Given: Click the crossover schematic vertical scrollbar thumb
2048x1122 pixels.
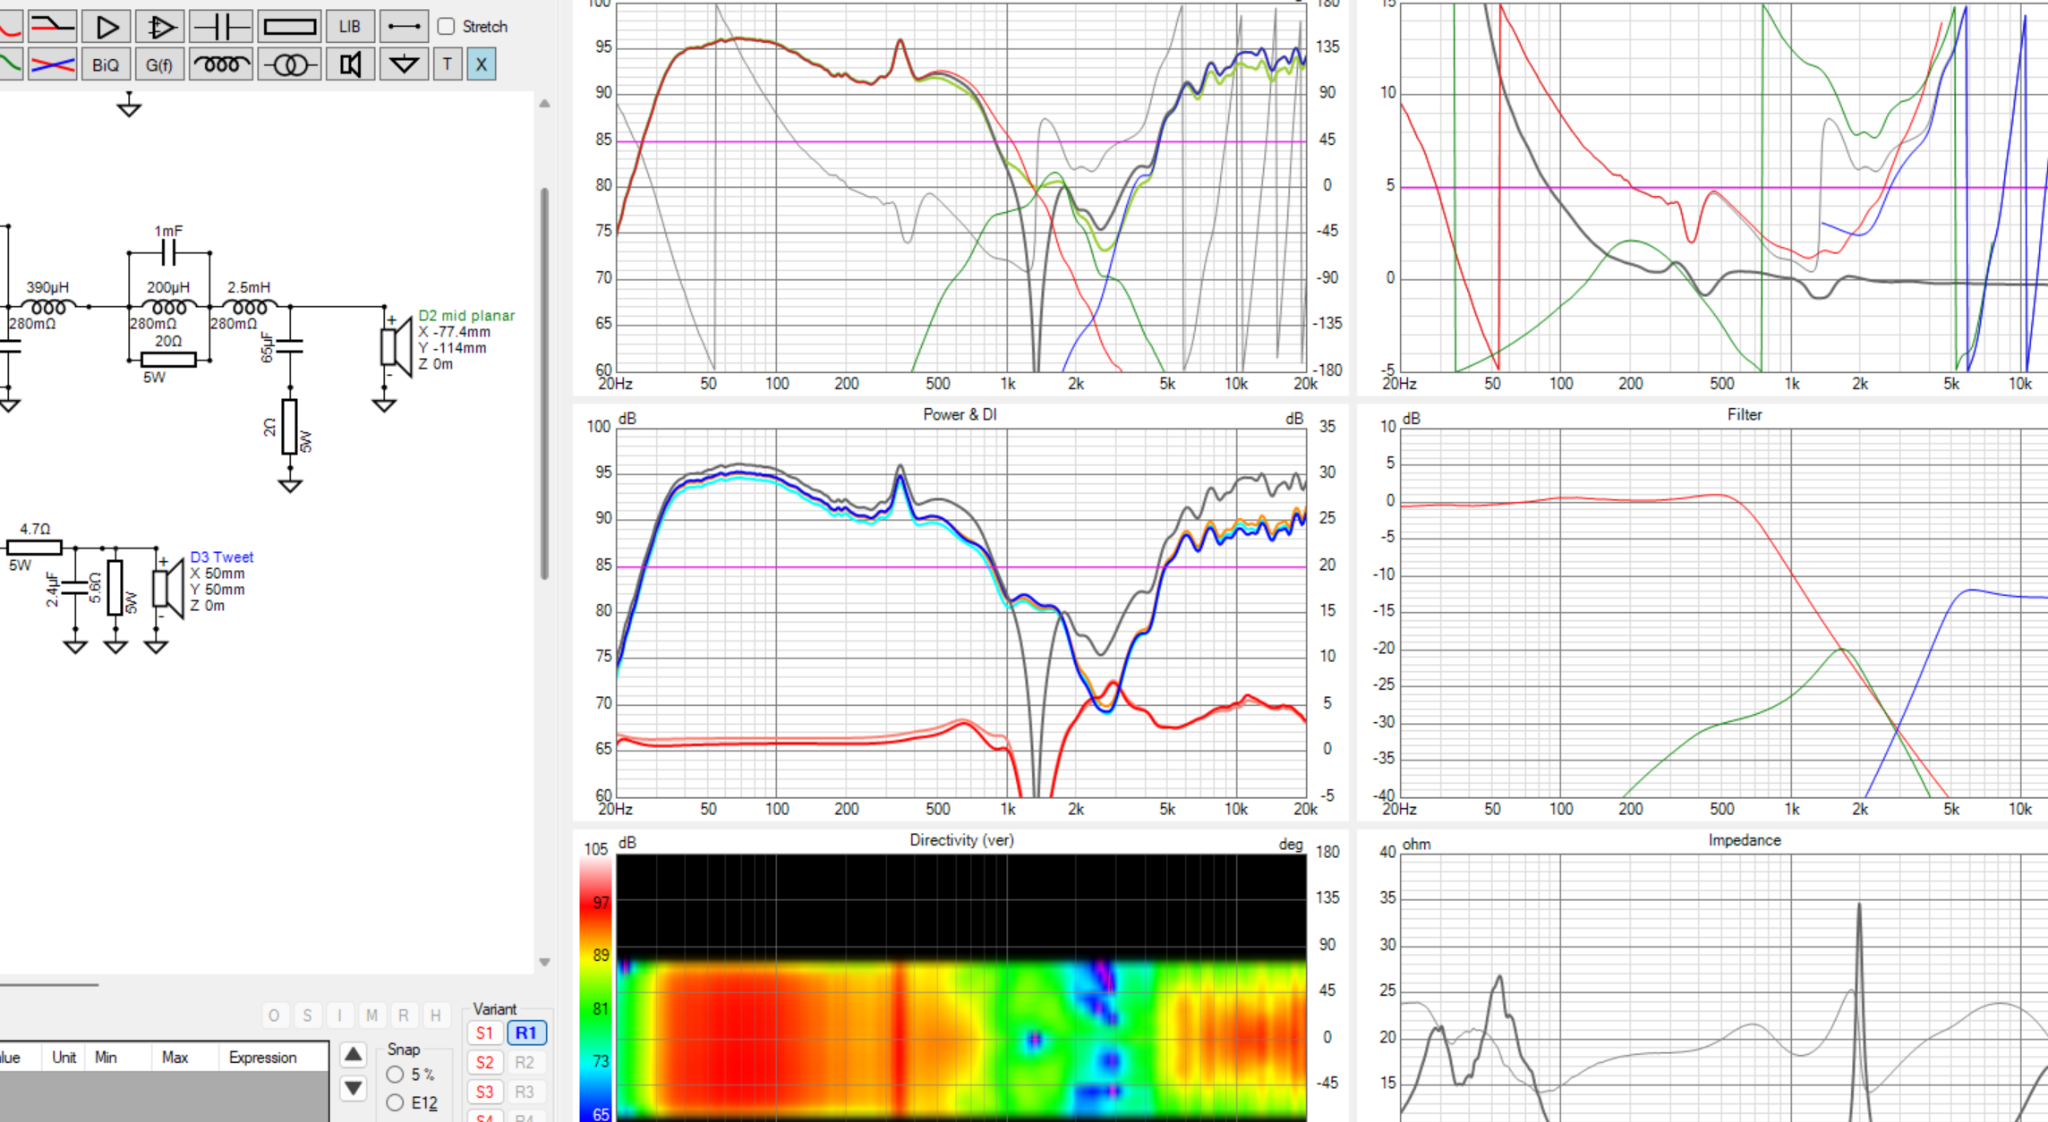Looking at the screenshot, I should coord(545,383).
